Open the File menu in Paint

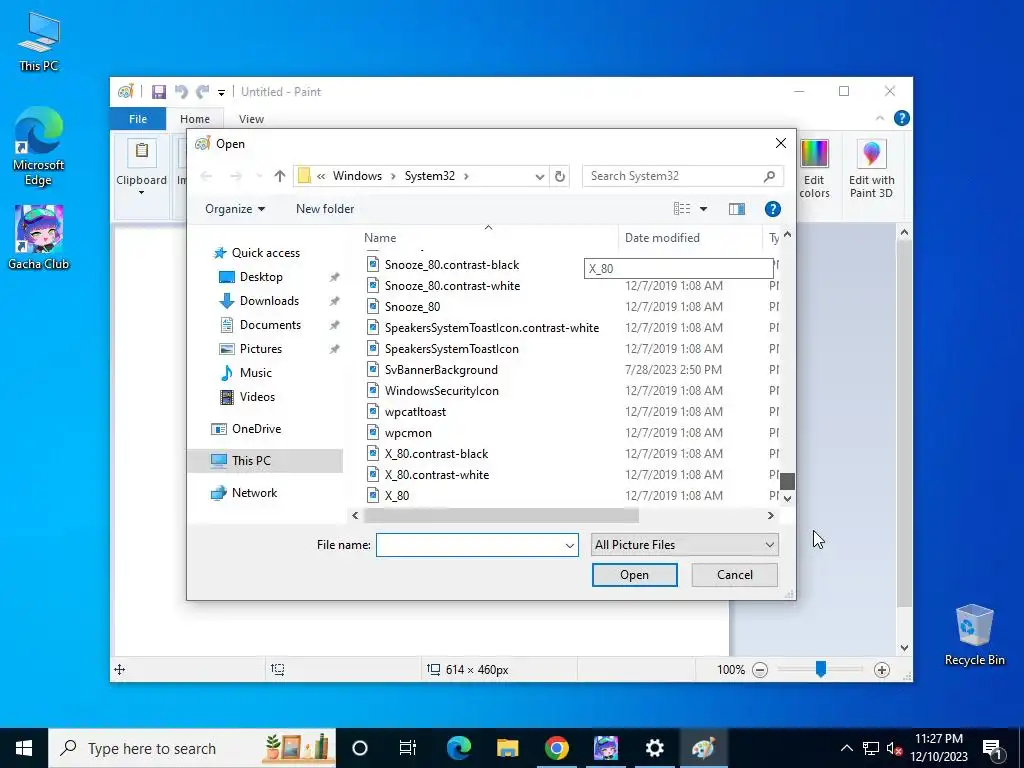coord(138,119)
